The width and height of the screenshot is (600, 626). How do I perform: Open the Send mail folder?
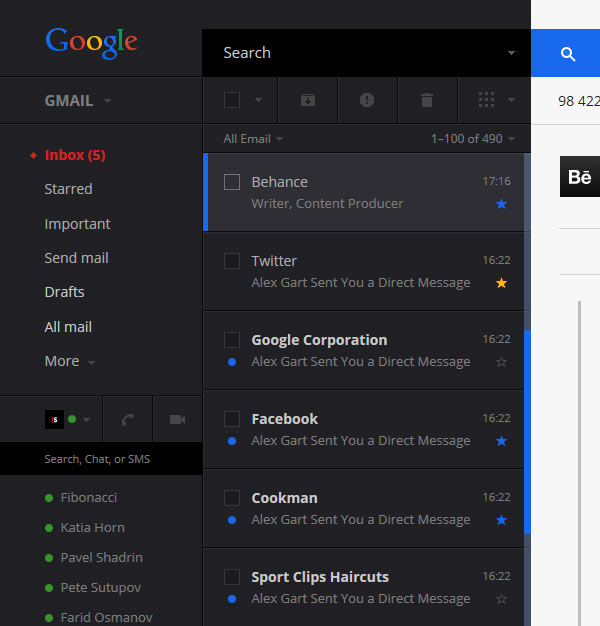(x=76, y=258)
